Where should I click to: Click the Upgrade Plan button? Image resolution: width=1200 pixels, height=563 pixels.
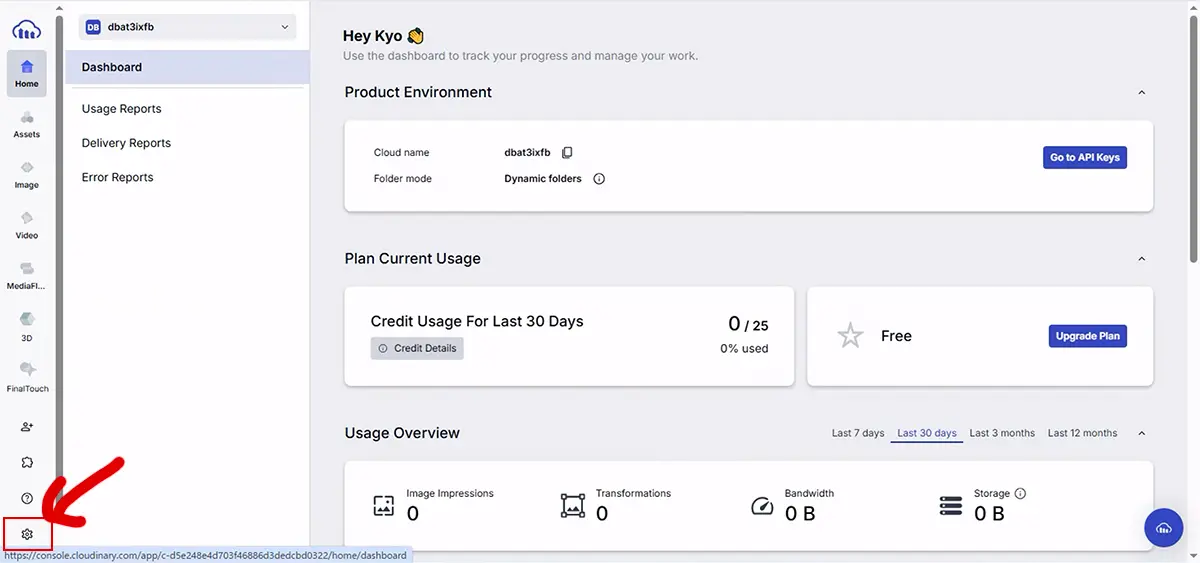(x=1087, y=336)
